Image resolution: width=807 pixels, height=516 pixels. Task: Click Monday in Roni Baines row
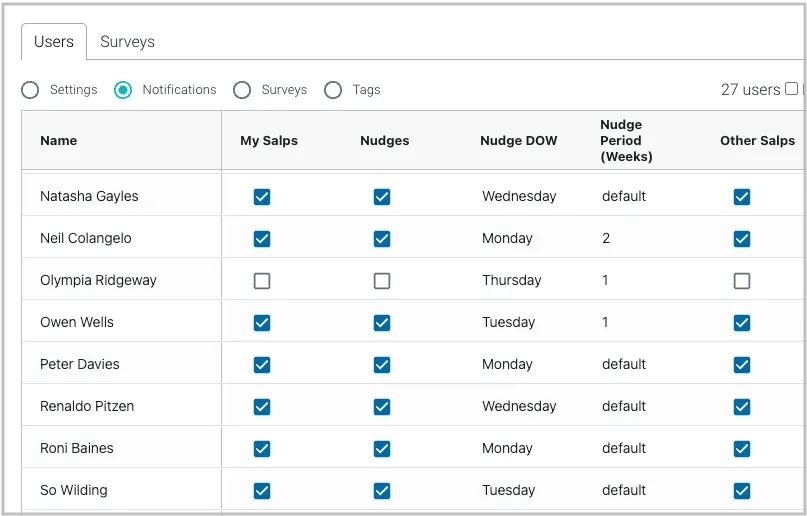507,449
